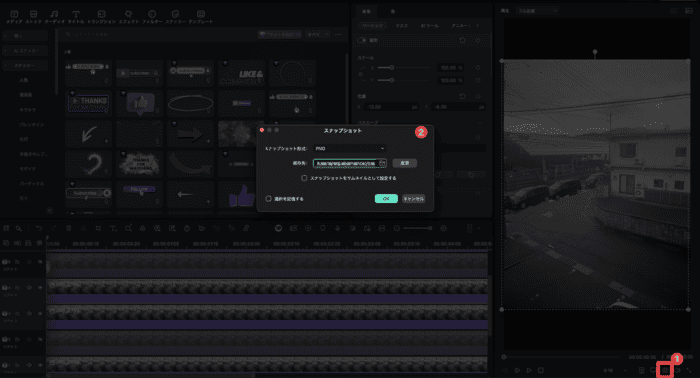
Task: Switch to the AI ツール sub-tab
Action: 429,26
